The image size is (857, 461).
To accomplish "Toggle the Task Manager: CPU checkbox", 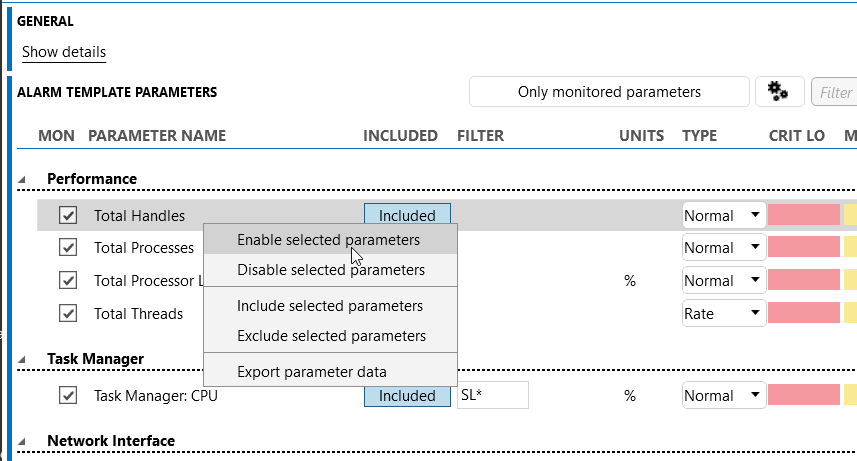I will (68, 395).
